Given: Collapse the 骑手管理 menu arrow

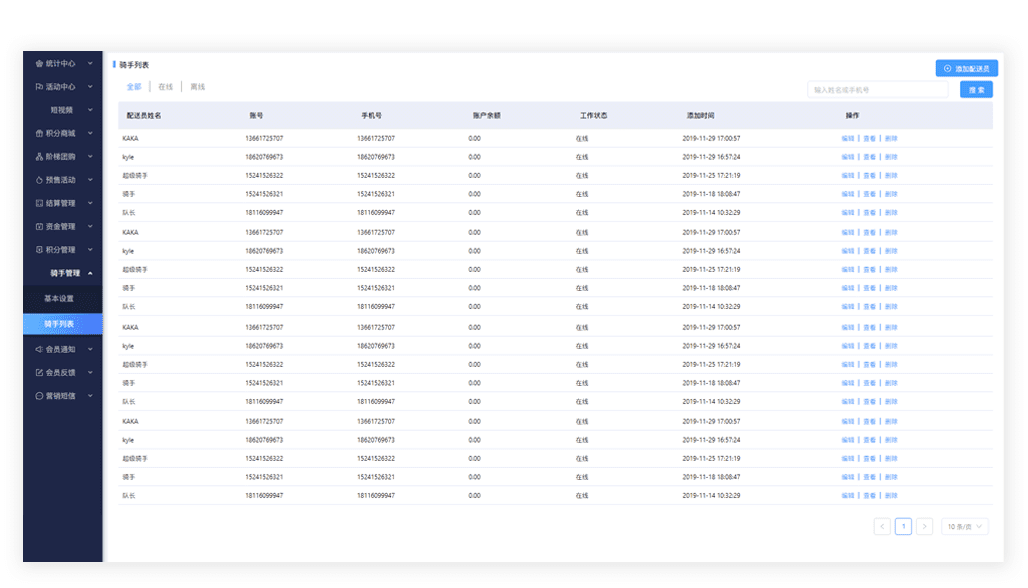Looking at the screenshot, I should pyautogui.click(x=90, y=273).
